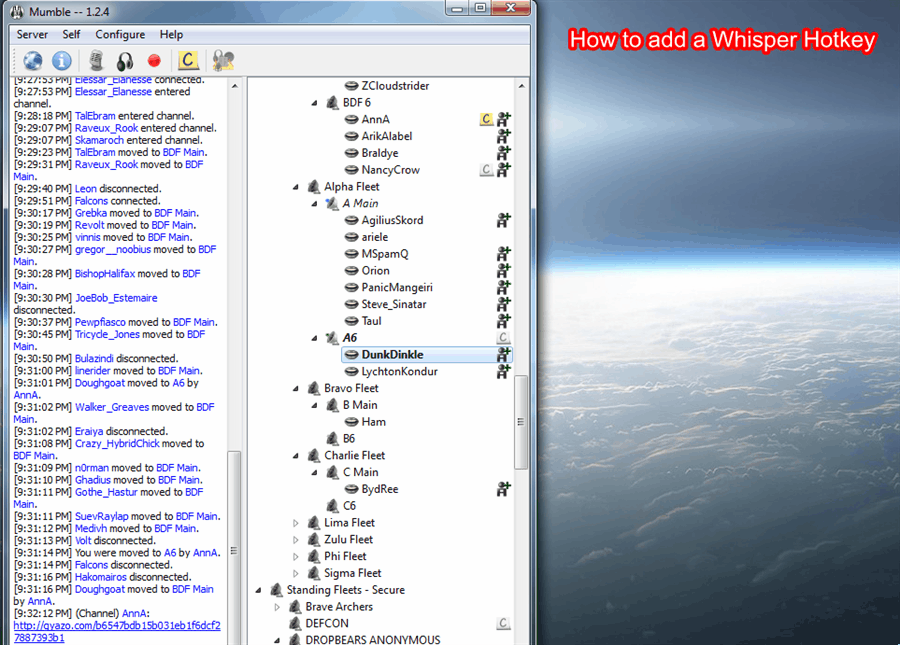This screenshot has height=645, width=900.
Task: Expand the Zulu Fleet channel
Action: [296, 539]
